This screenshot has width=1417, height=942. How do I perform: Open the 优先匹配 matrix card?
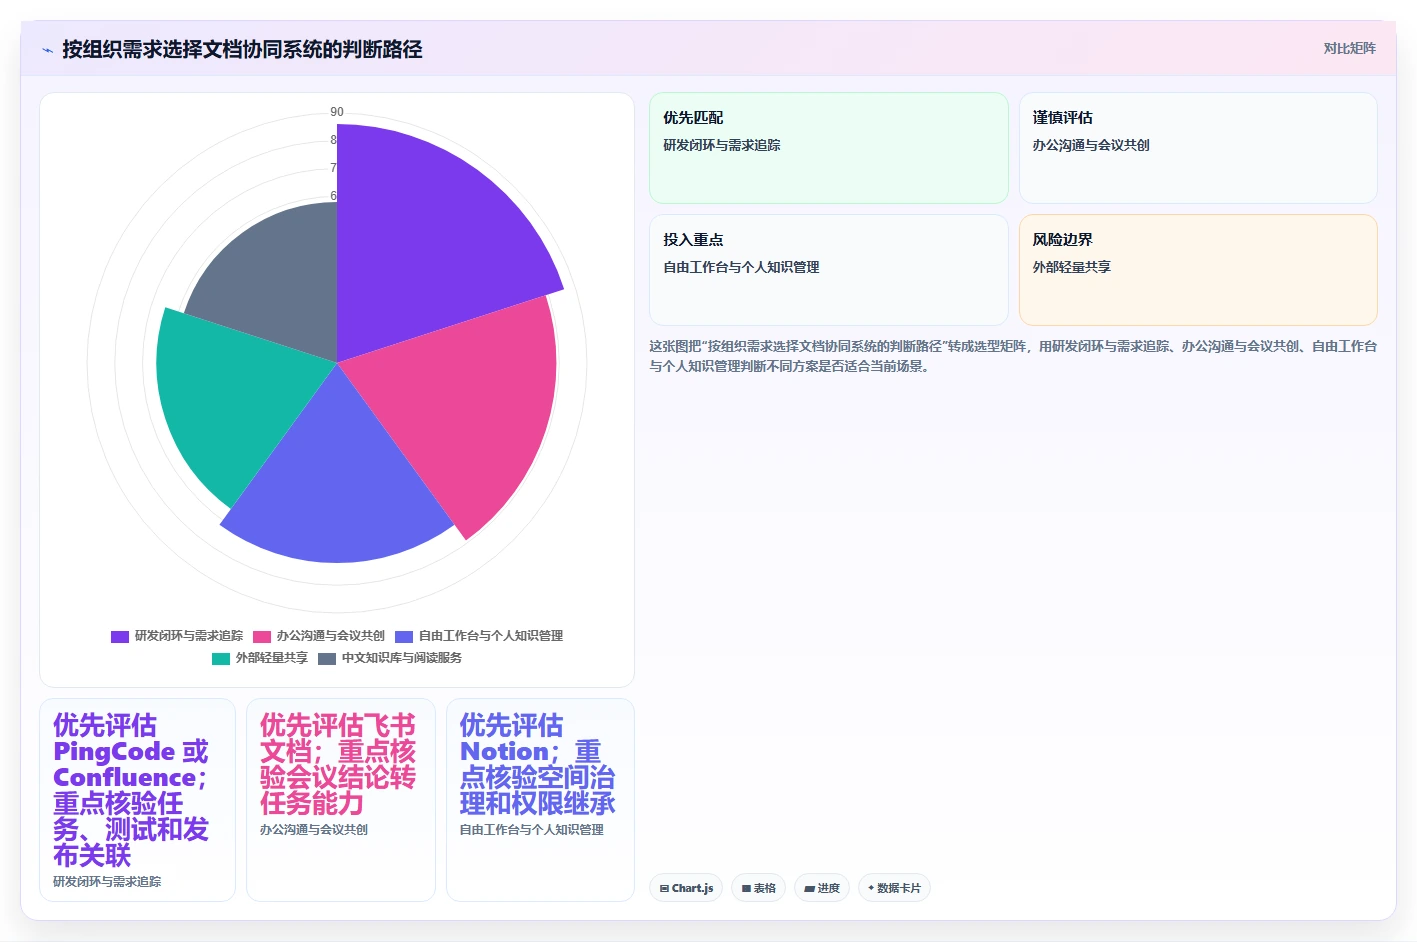(828, 148)
